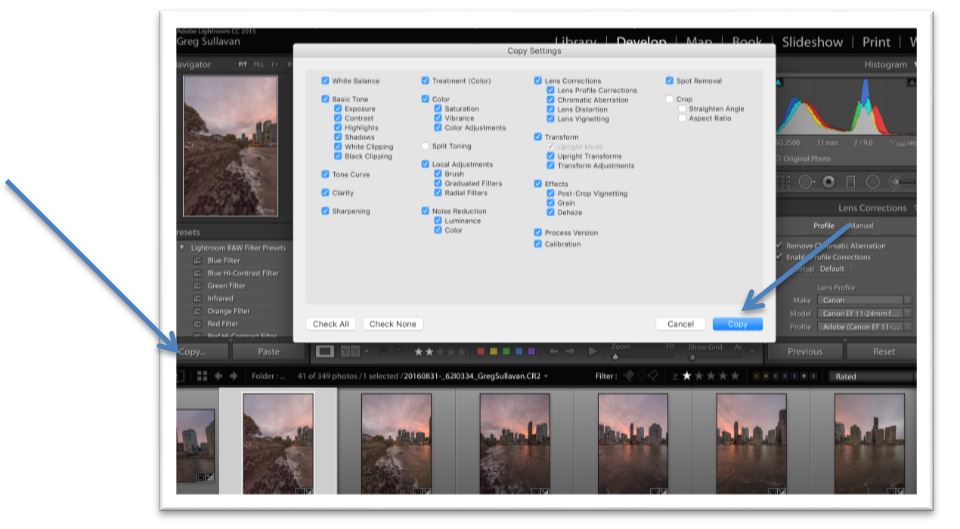Toggle Before/After view icon
Viewport: 960px width, 529px height.
350,351
